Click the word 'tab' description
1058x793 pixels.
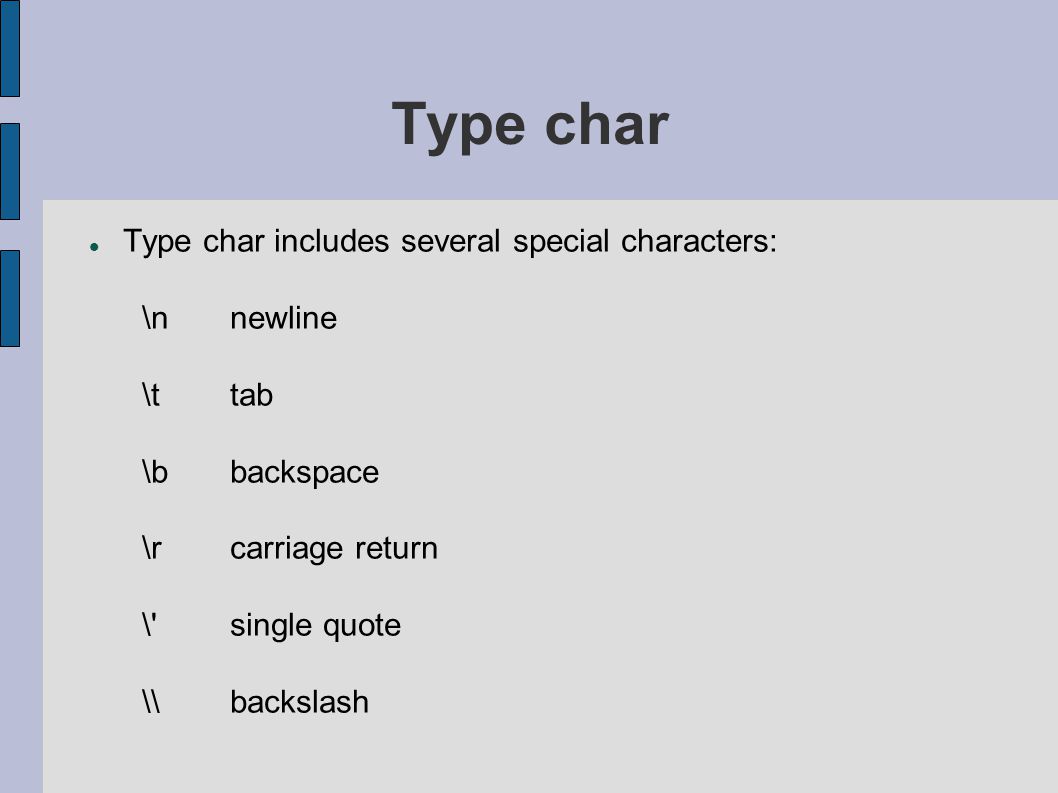tap(251, 395)
